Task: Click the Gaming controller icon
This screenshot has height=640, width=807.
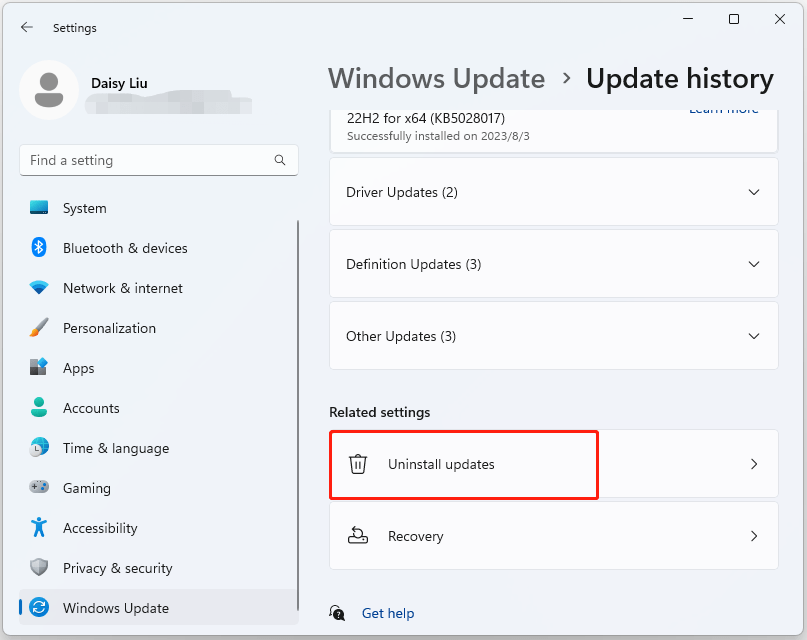Action: [x=38, y=488]
